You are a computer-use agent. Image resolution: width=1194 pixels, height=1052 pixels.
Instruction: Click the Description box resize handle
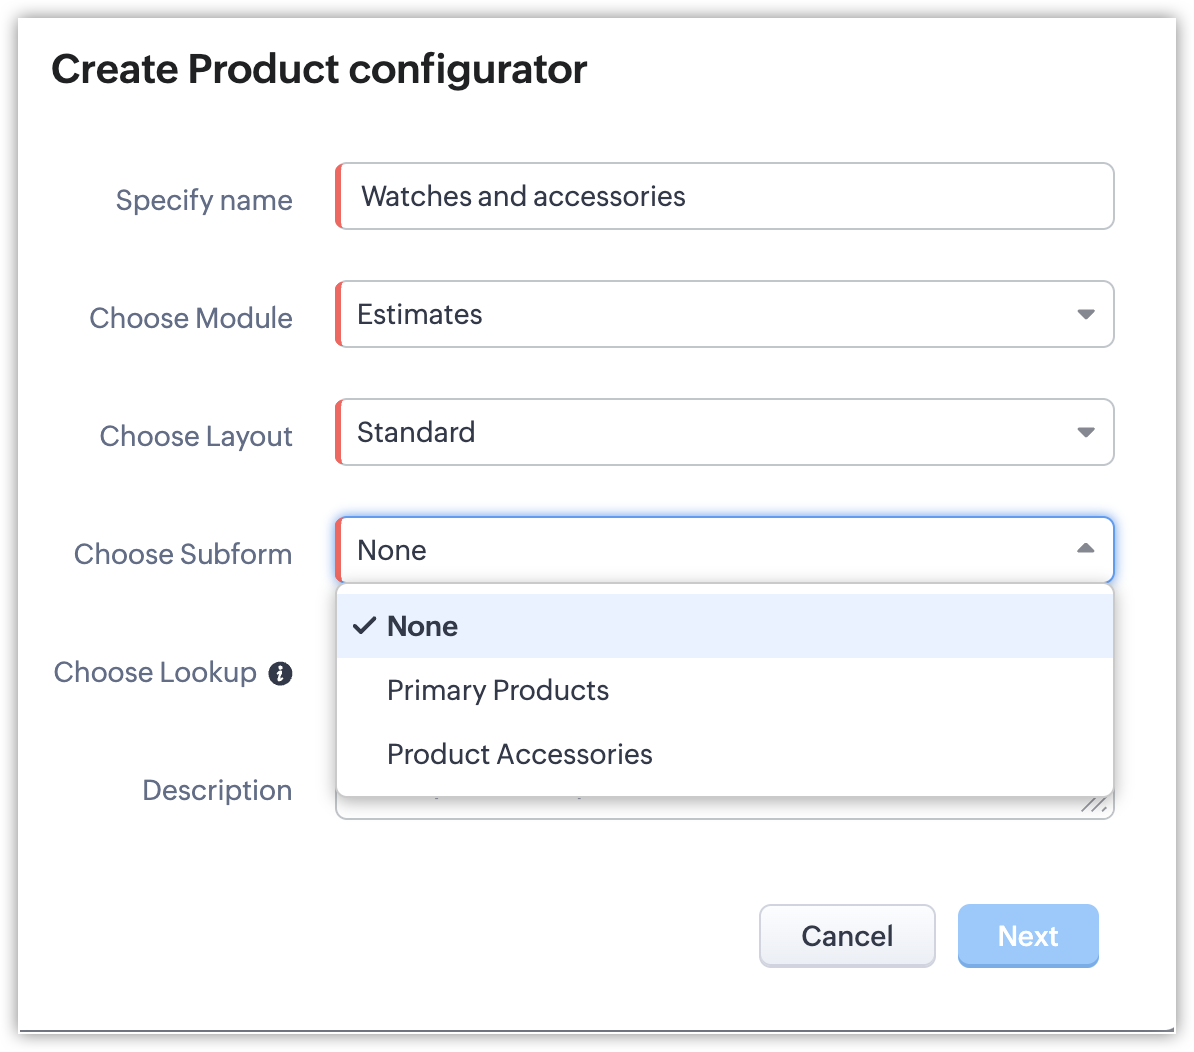(1097, 804)
